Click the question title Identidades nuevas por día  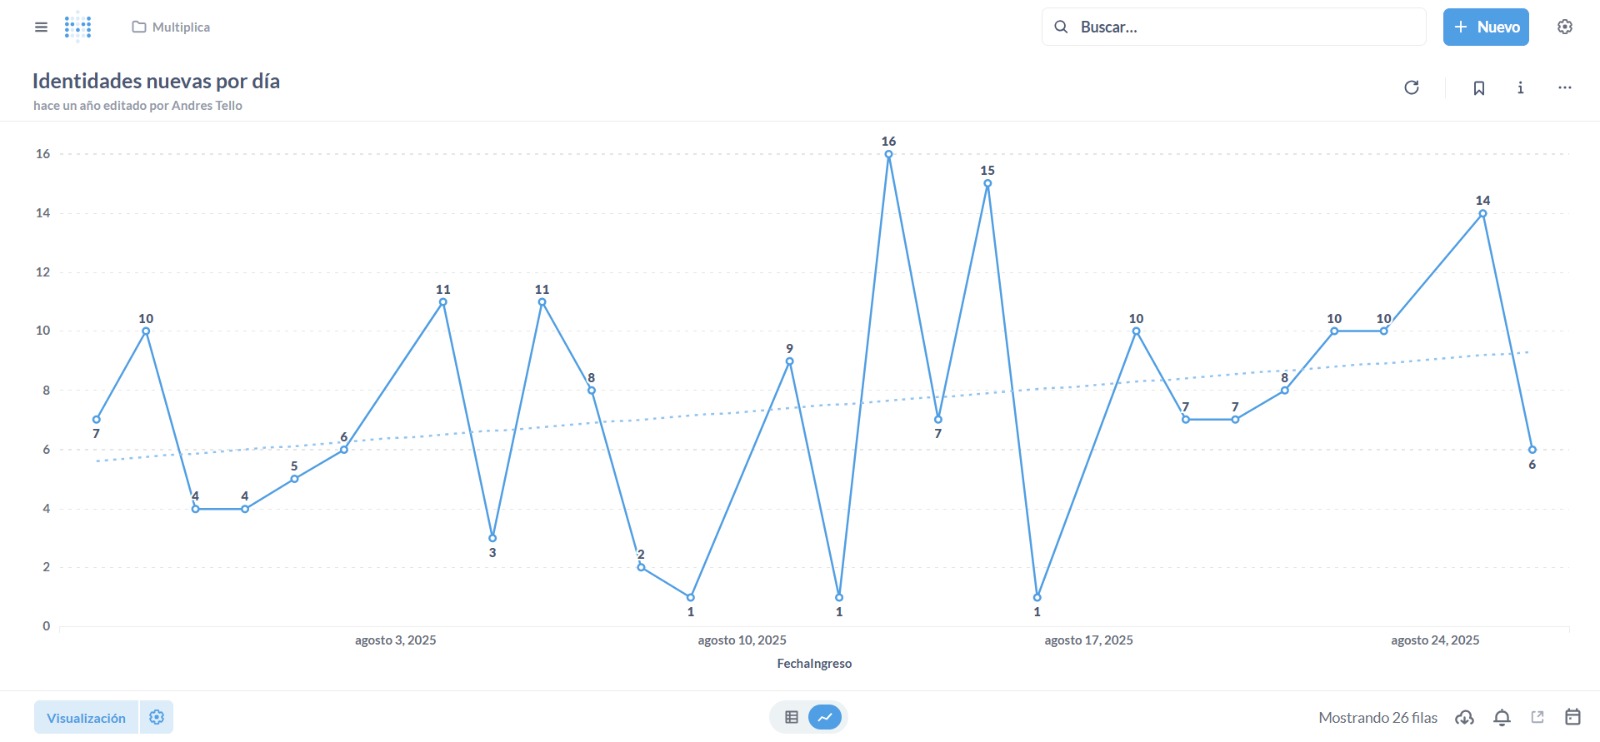coord(156,81)
